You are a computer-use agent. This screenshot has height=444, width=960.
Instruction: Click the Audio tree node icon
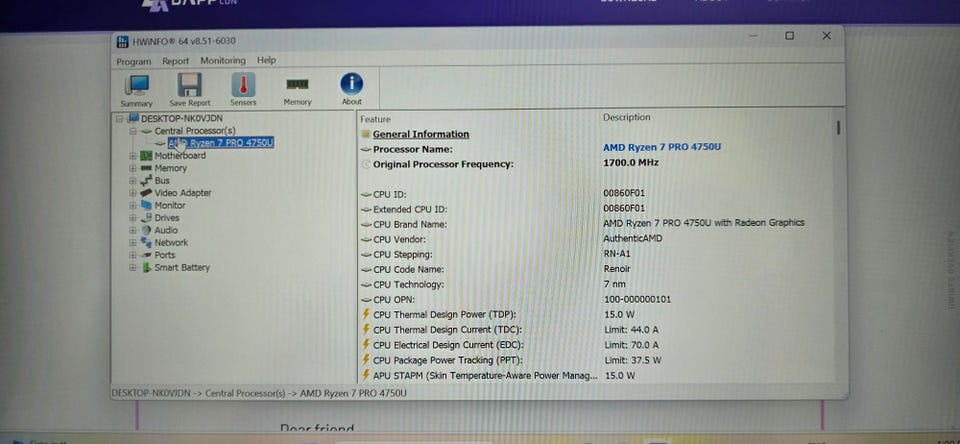click(146, 230)
